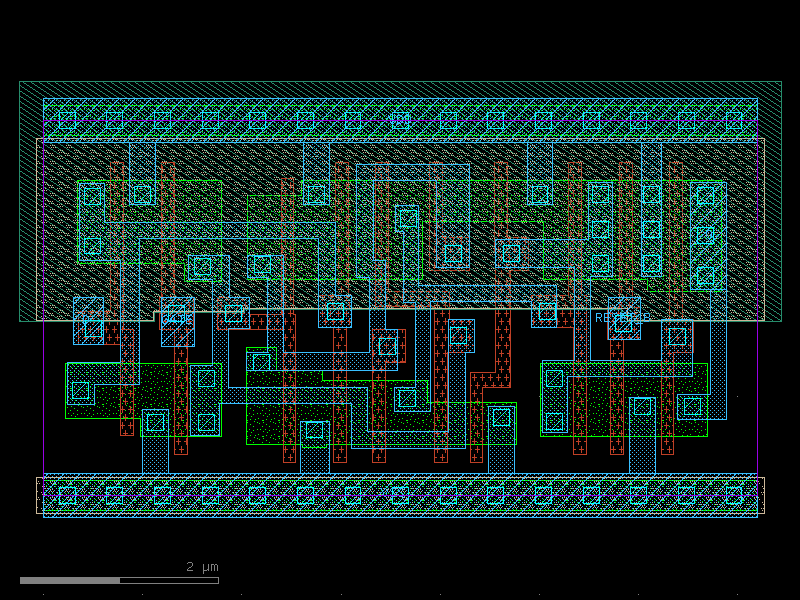Click the RESET_B pin label text

(x=622, y=318)
